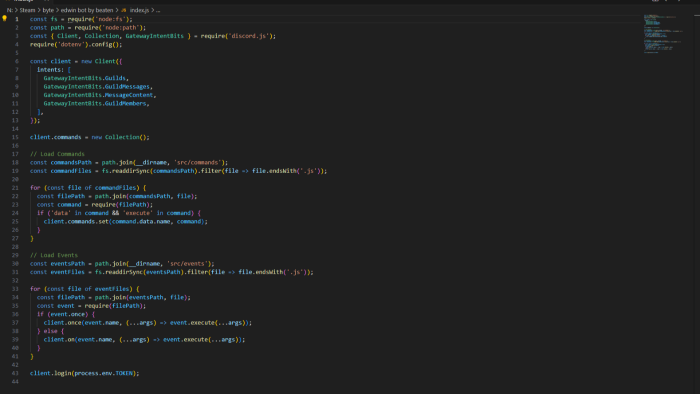Click line number 43 in the gutter
The height and width of the screenshot is (394, 700).
[15, 373]
